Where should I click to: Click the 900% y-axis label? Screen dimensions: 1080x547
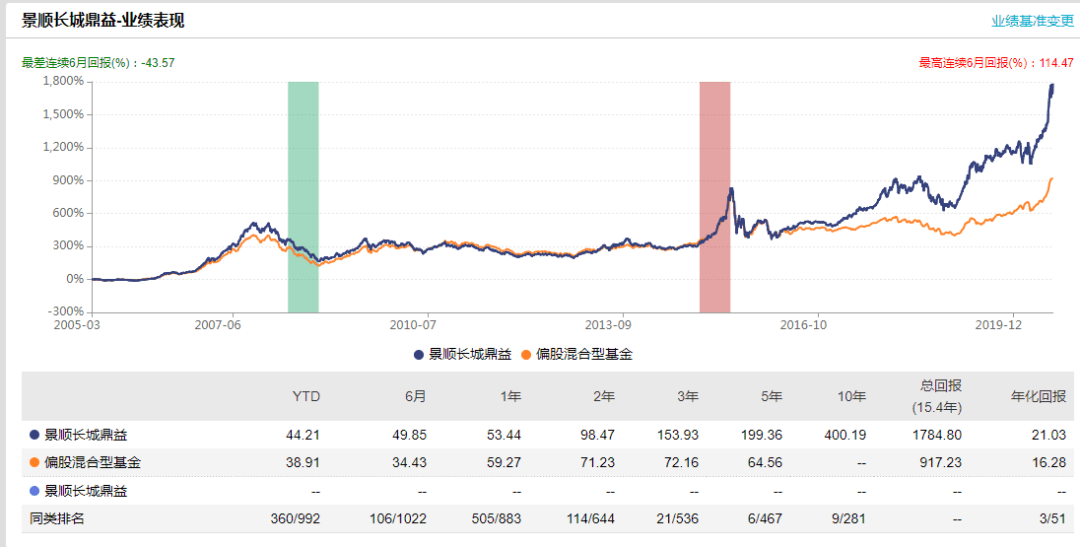click(69, 180)
